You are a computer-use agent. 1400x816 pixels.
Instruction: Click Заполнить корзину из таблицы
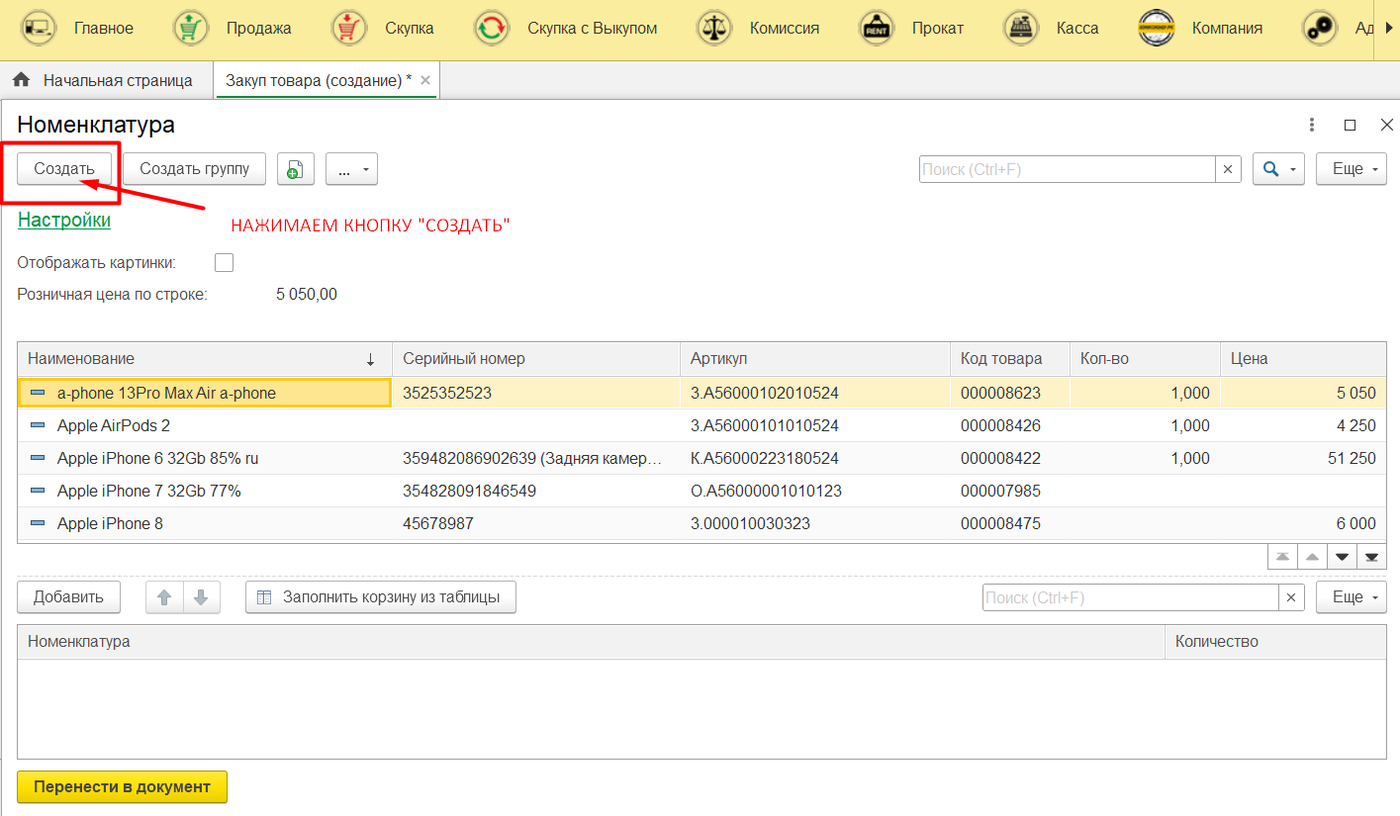[x=380, y=597]
